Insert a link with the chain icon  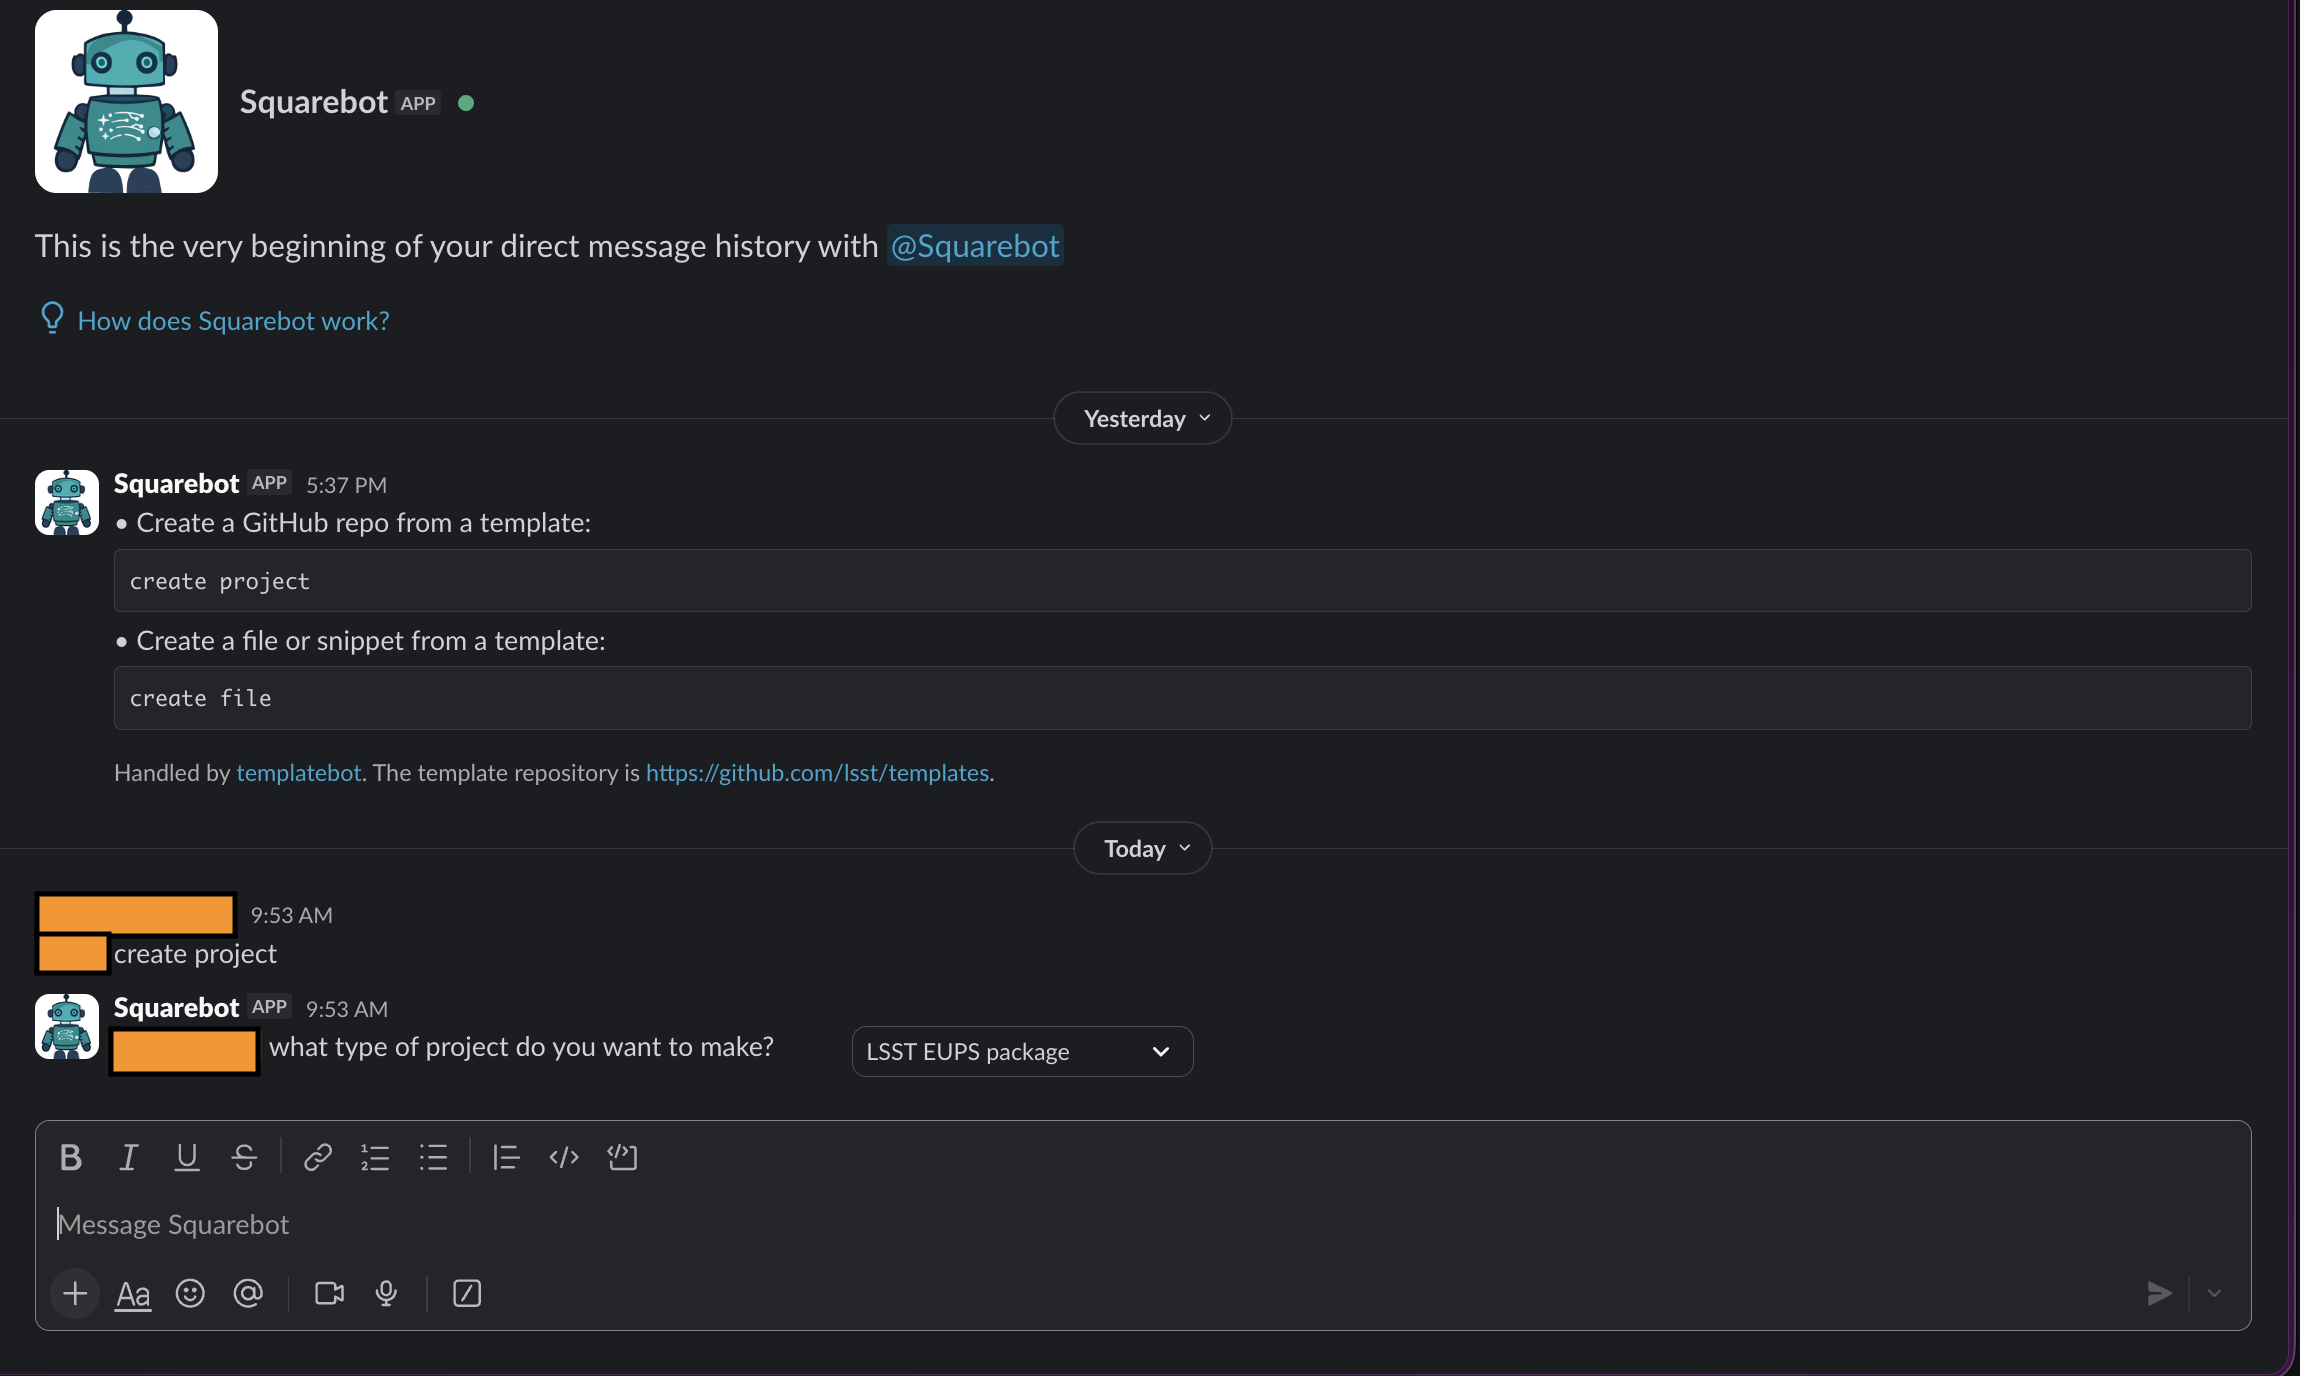(x=318, y=1157)
